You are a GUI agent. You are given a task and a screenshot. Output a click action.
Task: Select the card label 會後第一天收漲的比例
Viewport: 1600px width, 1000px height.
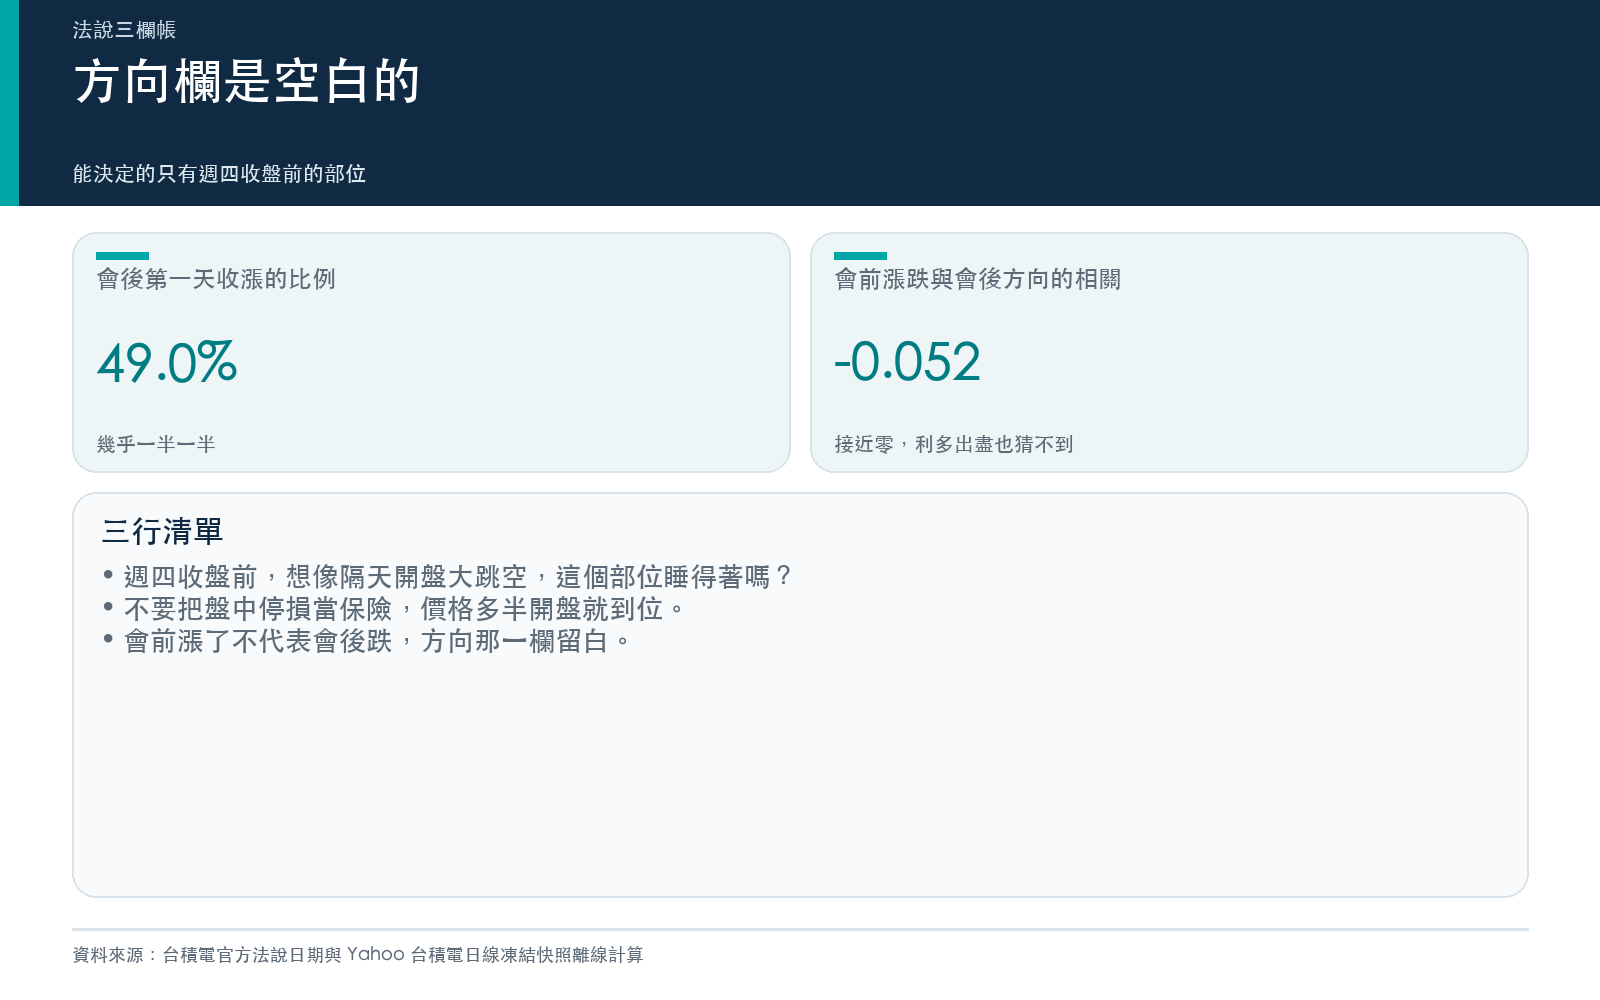coord(216,279)
